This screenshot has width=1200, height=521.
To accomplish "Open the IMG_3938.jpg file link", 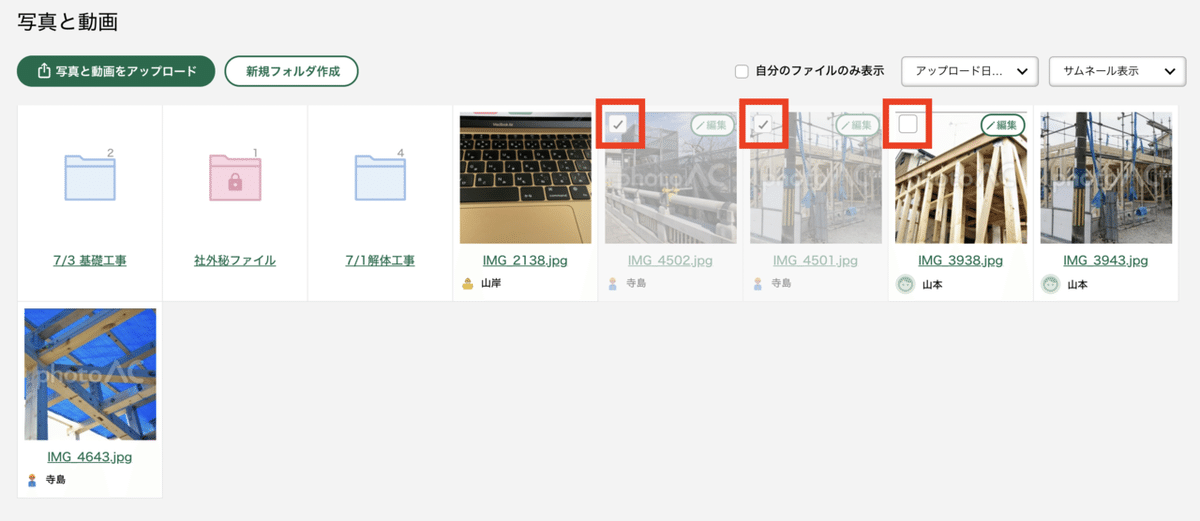I will (960, 261).
